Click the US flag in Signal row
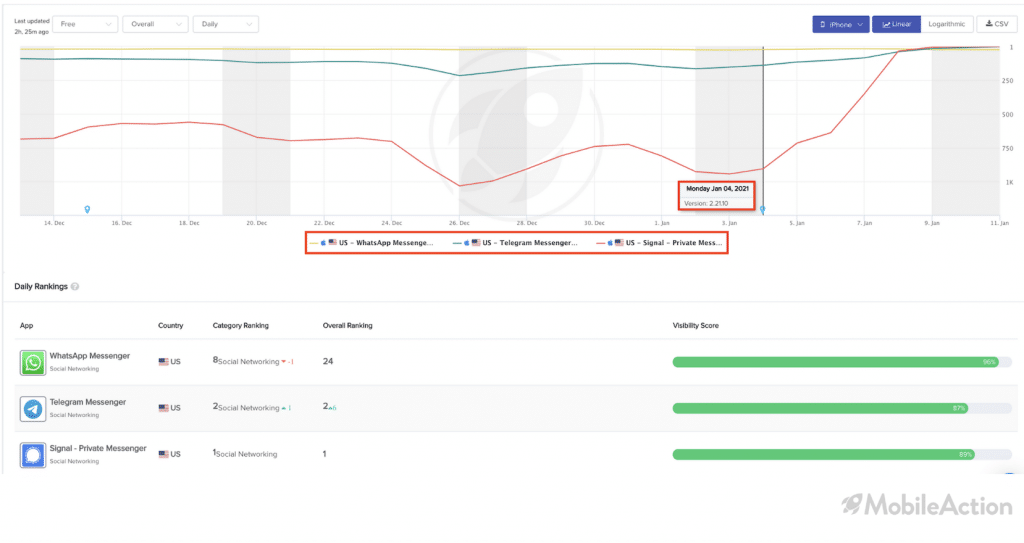 pos(163,454)
